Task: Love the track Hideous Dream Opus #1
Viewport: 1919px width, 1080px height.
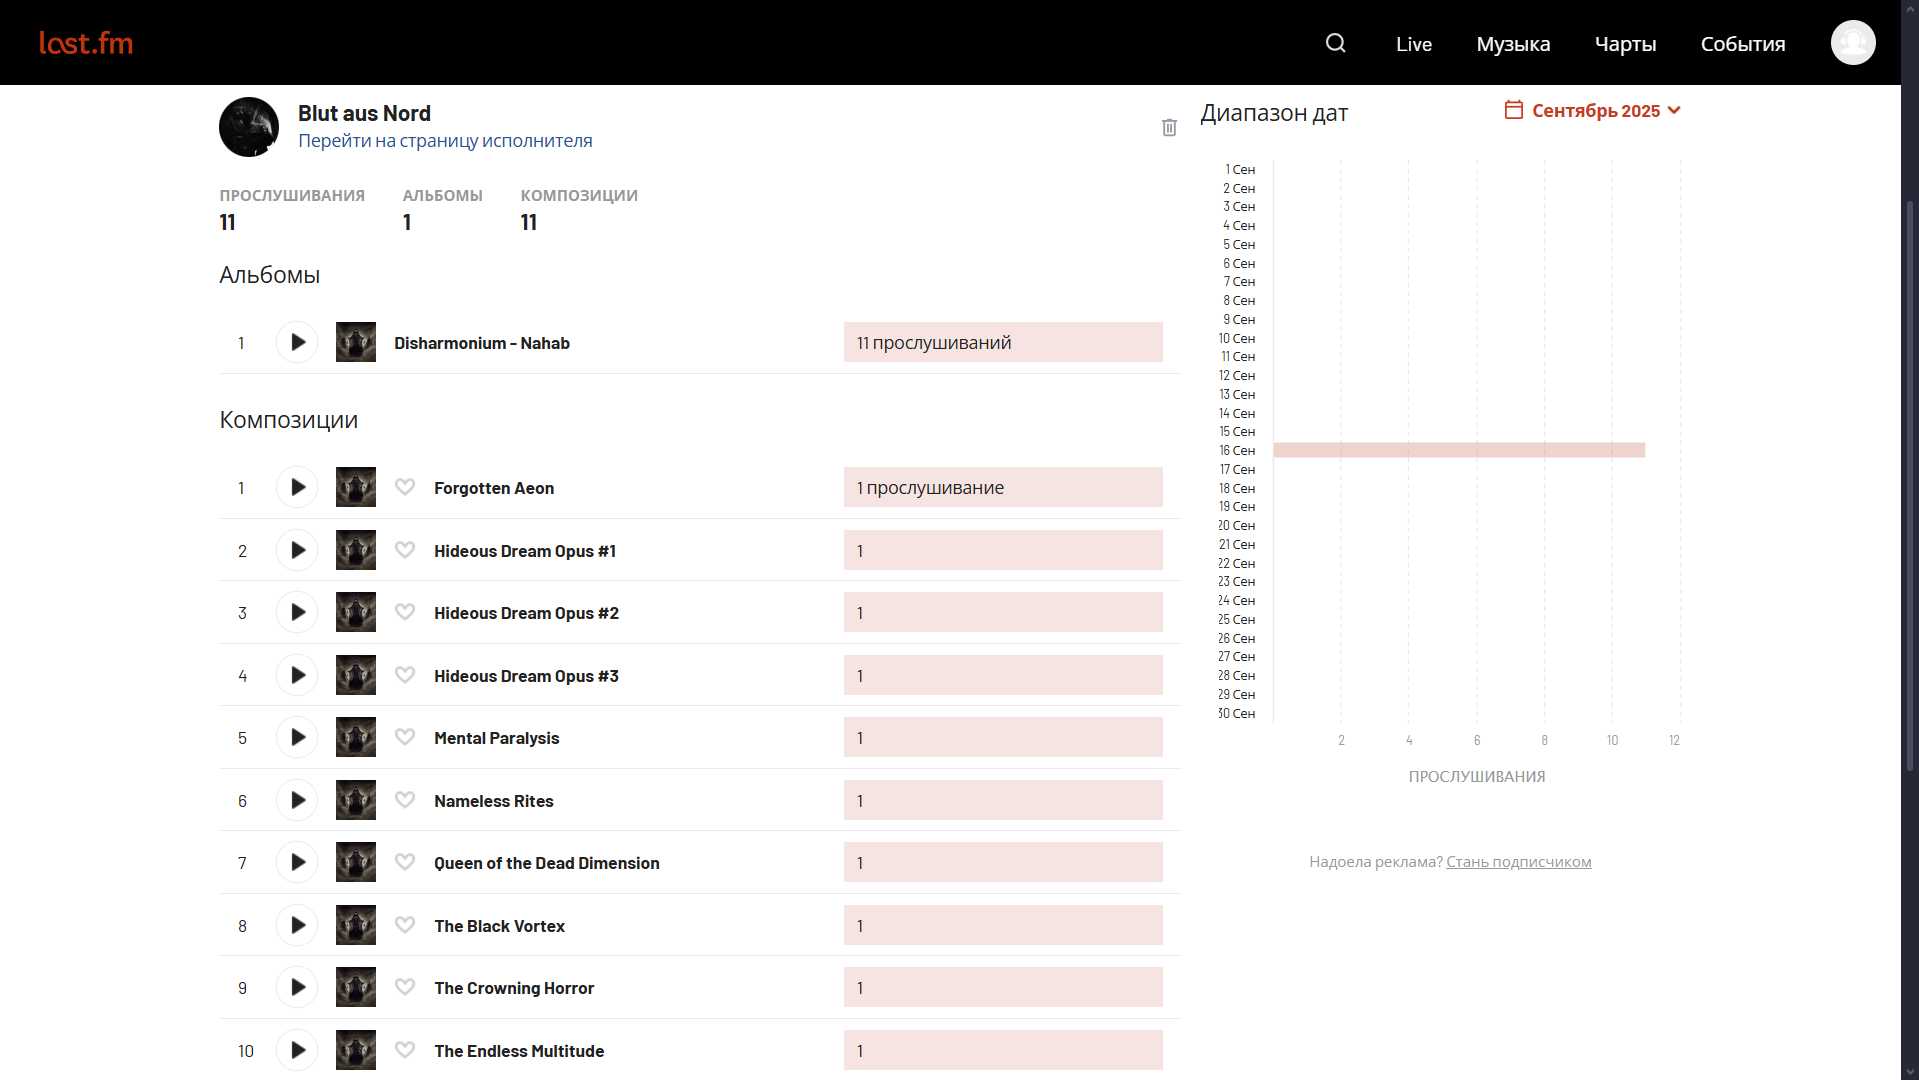Action: (405, 550)
